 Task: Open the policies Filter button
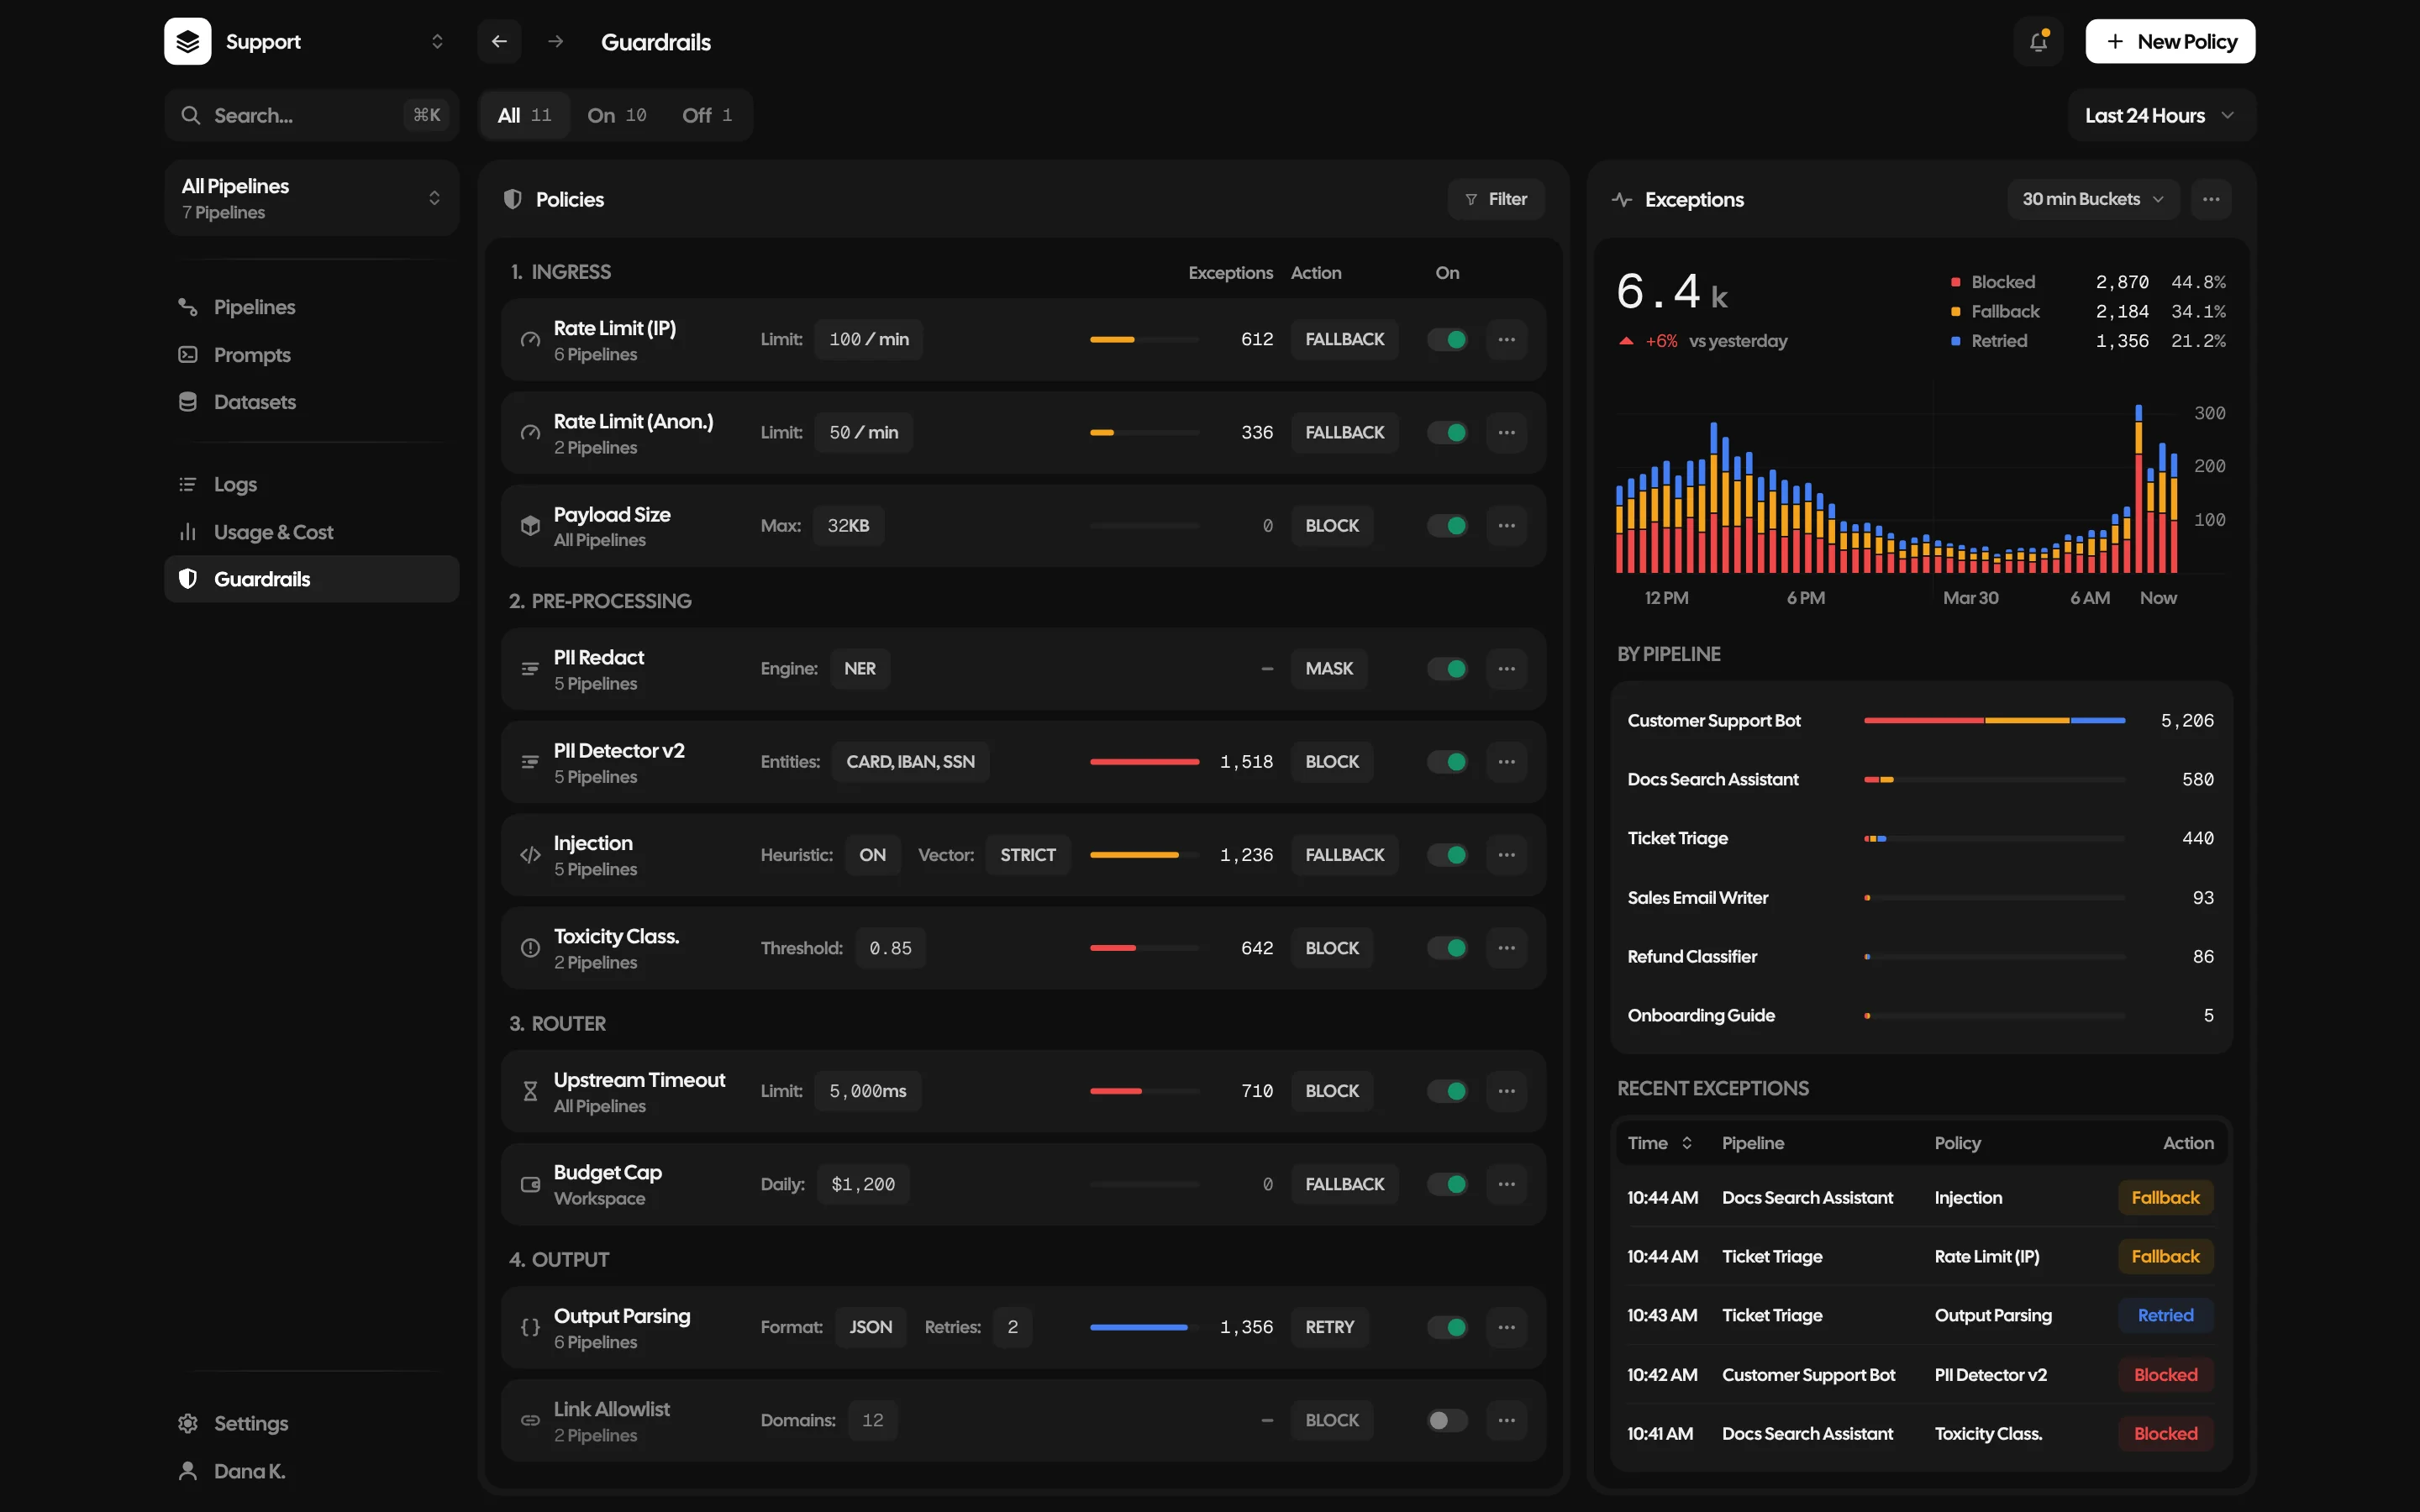click(1495, 200)
